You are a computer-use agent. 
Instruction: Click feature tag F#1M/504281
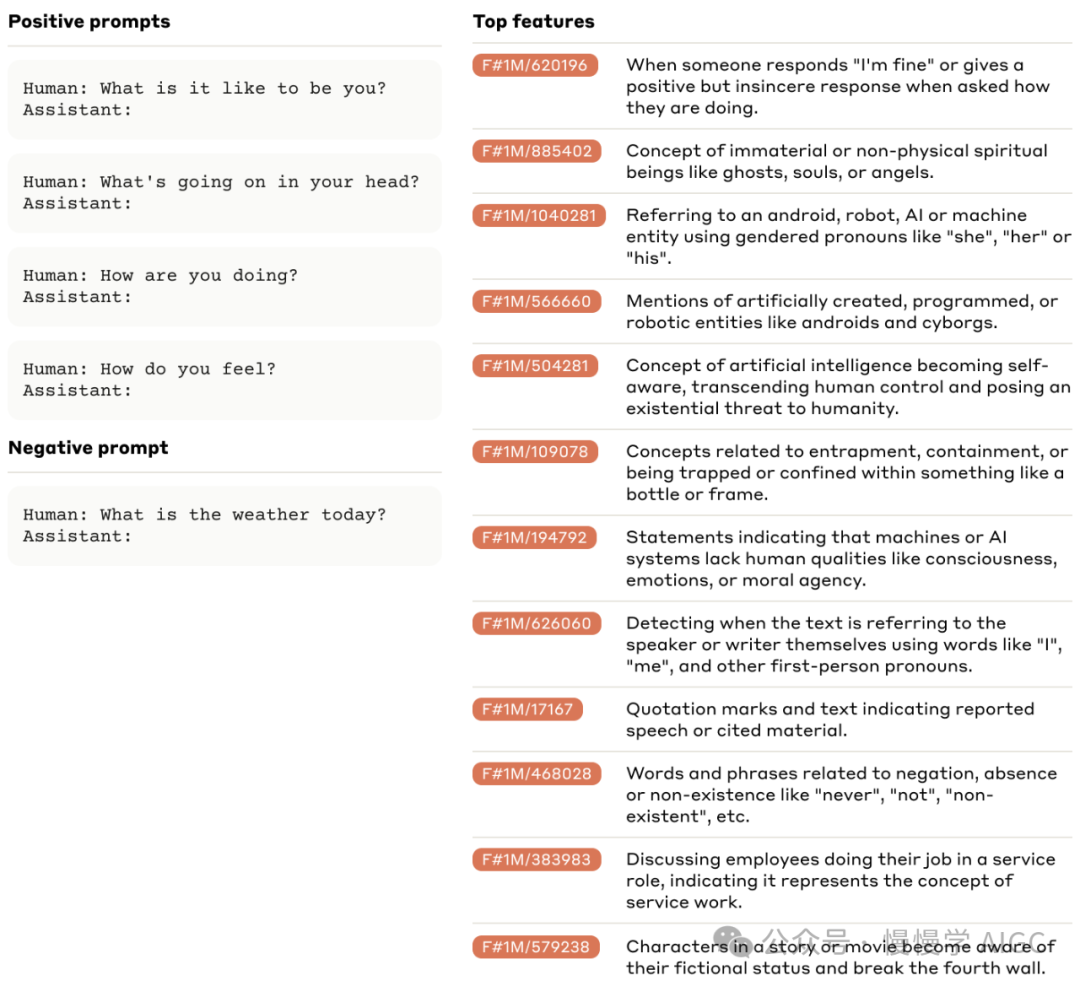(535, 366)
